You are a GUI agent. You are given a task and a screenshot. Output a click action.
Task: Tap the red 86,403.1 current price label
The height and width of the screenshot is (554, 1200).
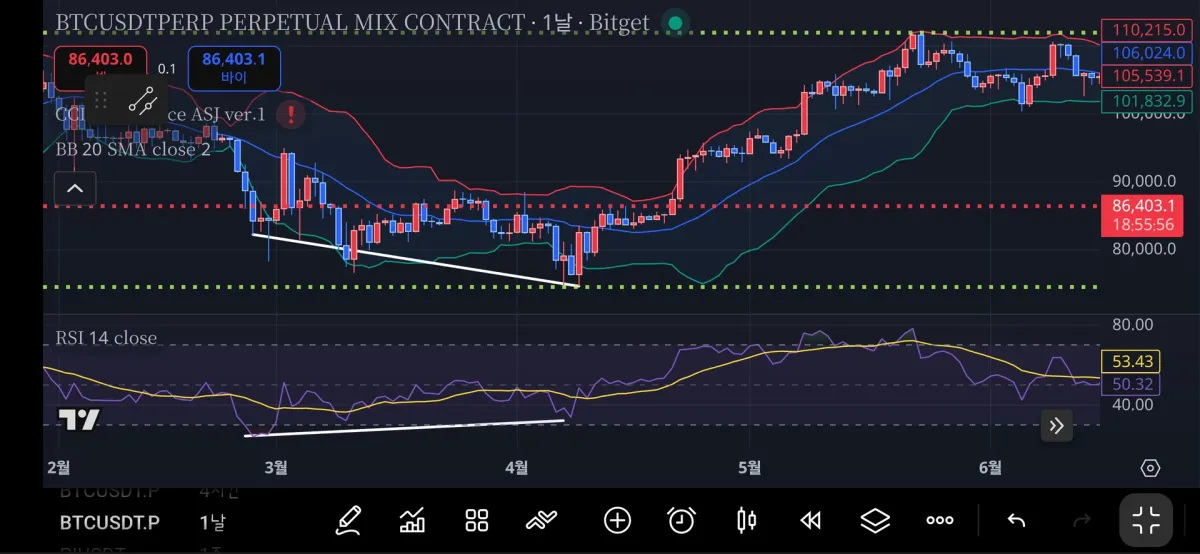pyautogui.click(x=1142, y=214)
